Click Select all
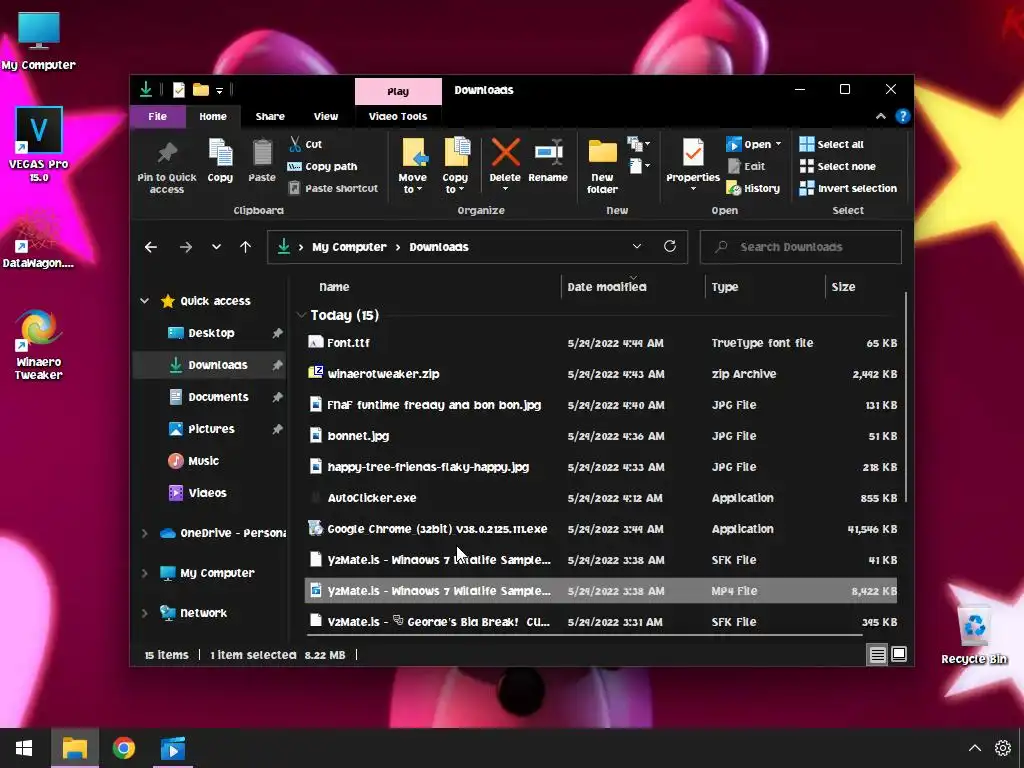This screenshot has height=768, width=1024. [831, 144]
